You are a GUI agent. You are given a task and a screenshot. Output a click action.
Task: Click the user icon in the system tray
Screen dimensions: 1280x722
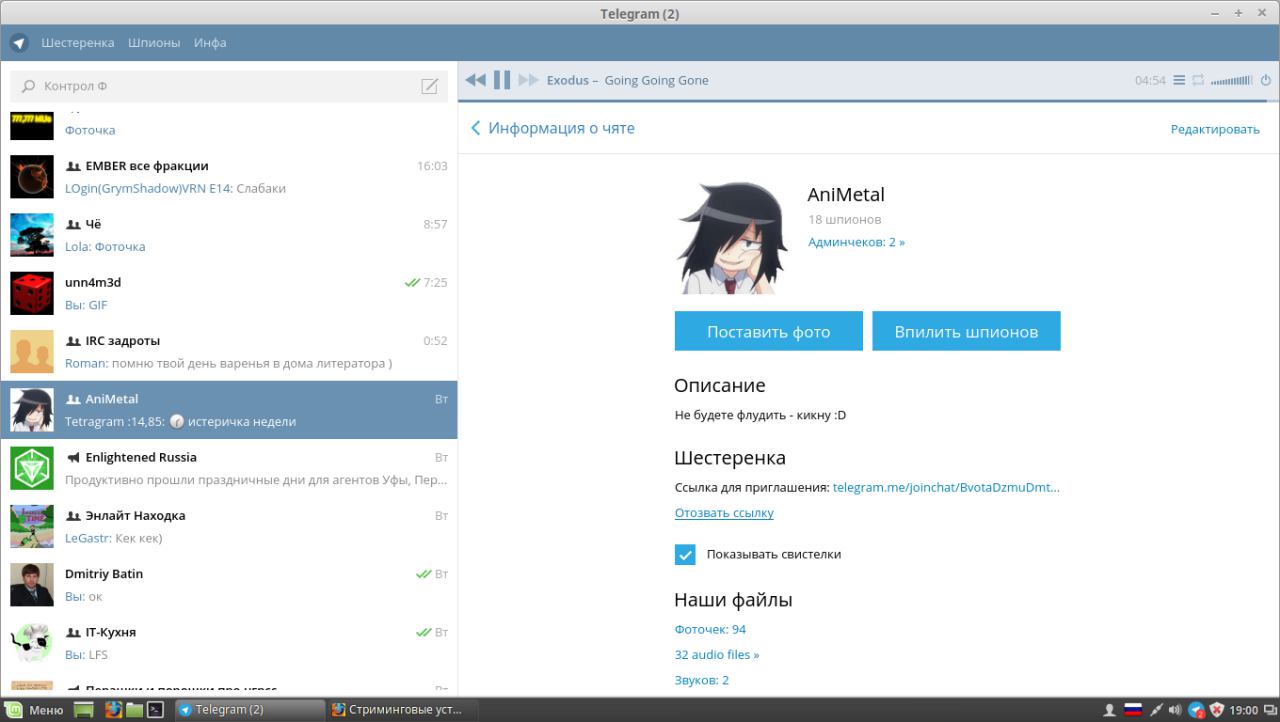[x=1109, y=710]
